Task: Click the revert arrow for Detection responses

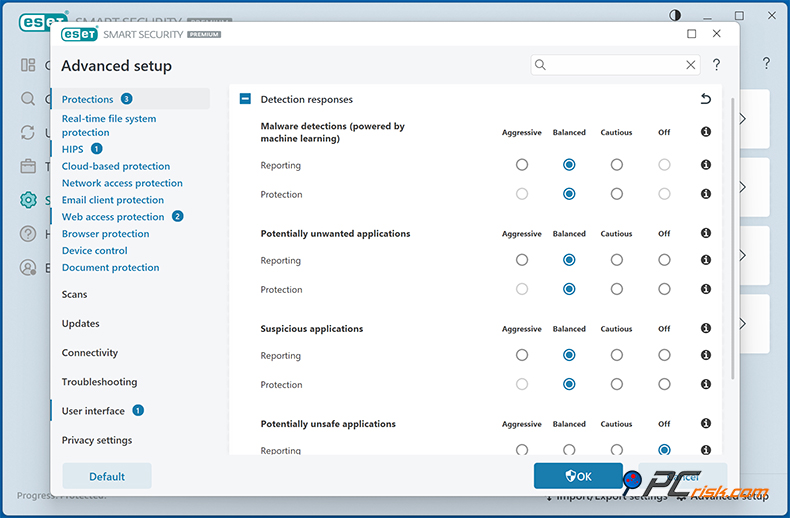Action: [706, 99]
